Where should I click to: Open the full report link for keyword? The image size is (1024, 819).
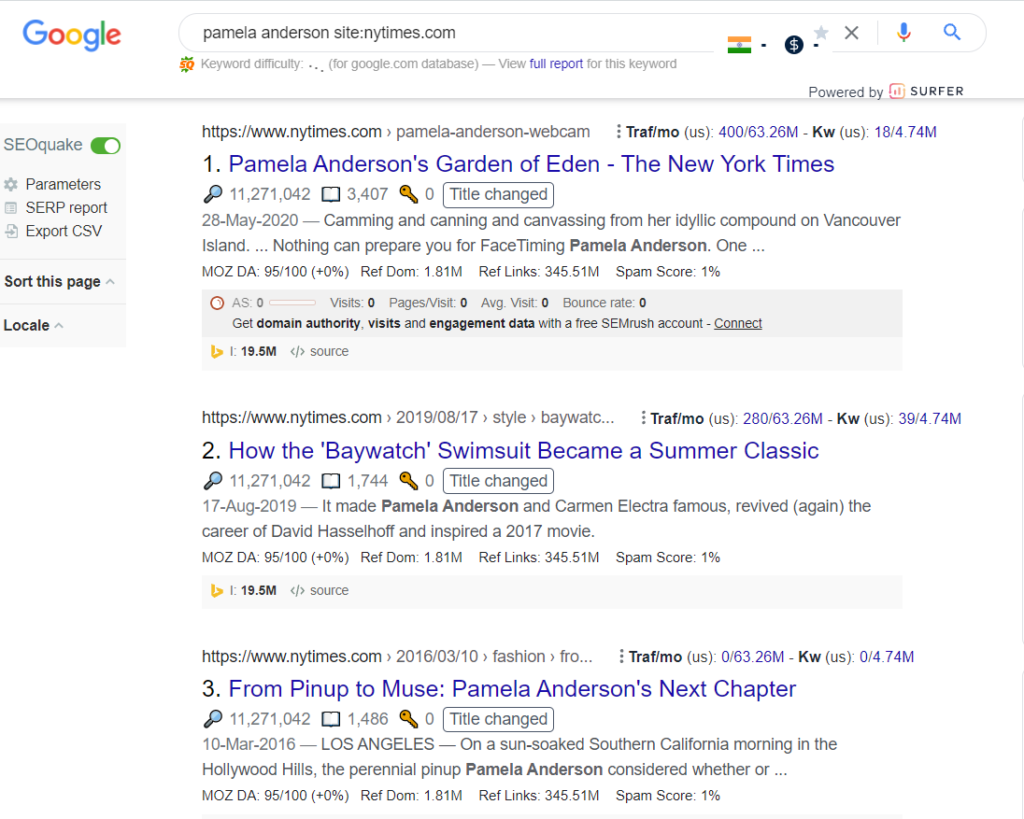point(556,64)
